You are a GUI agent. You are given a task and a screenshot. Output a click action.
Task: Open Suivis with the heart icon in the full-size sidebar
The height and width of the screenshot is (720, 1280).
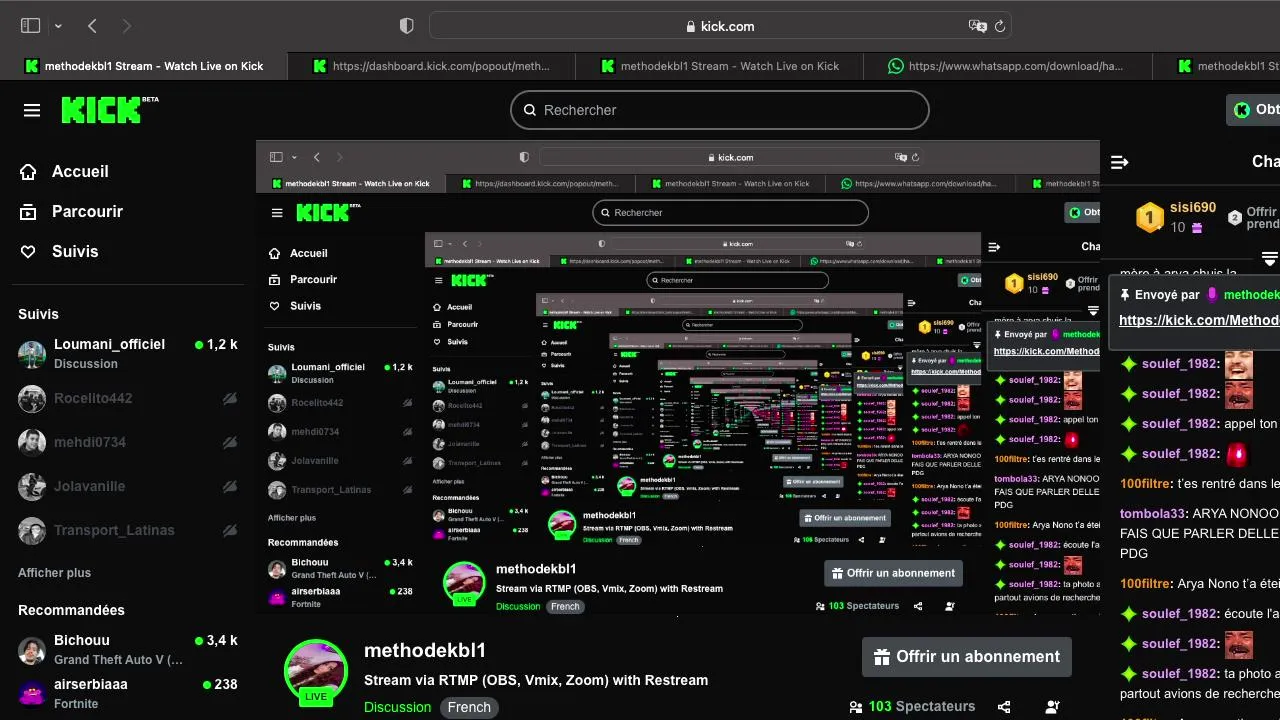tap(75, 251)
